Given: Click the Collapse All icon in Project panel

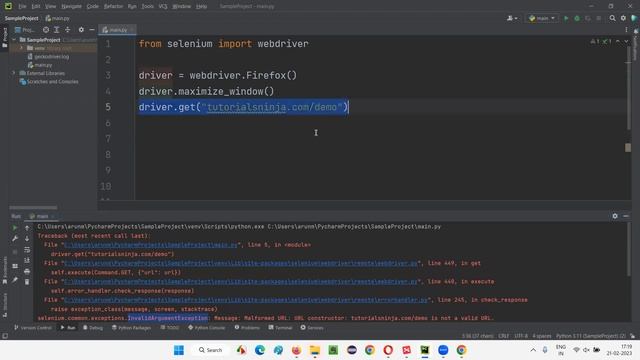Looking at the screenshot, I should [x=68, y=30].
